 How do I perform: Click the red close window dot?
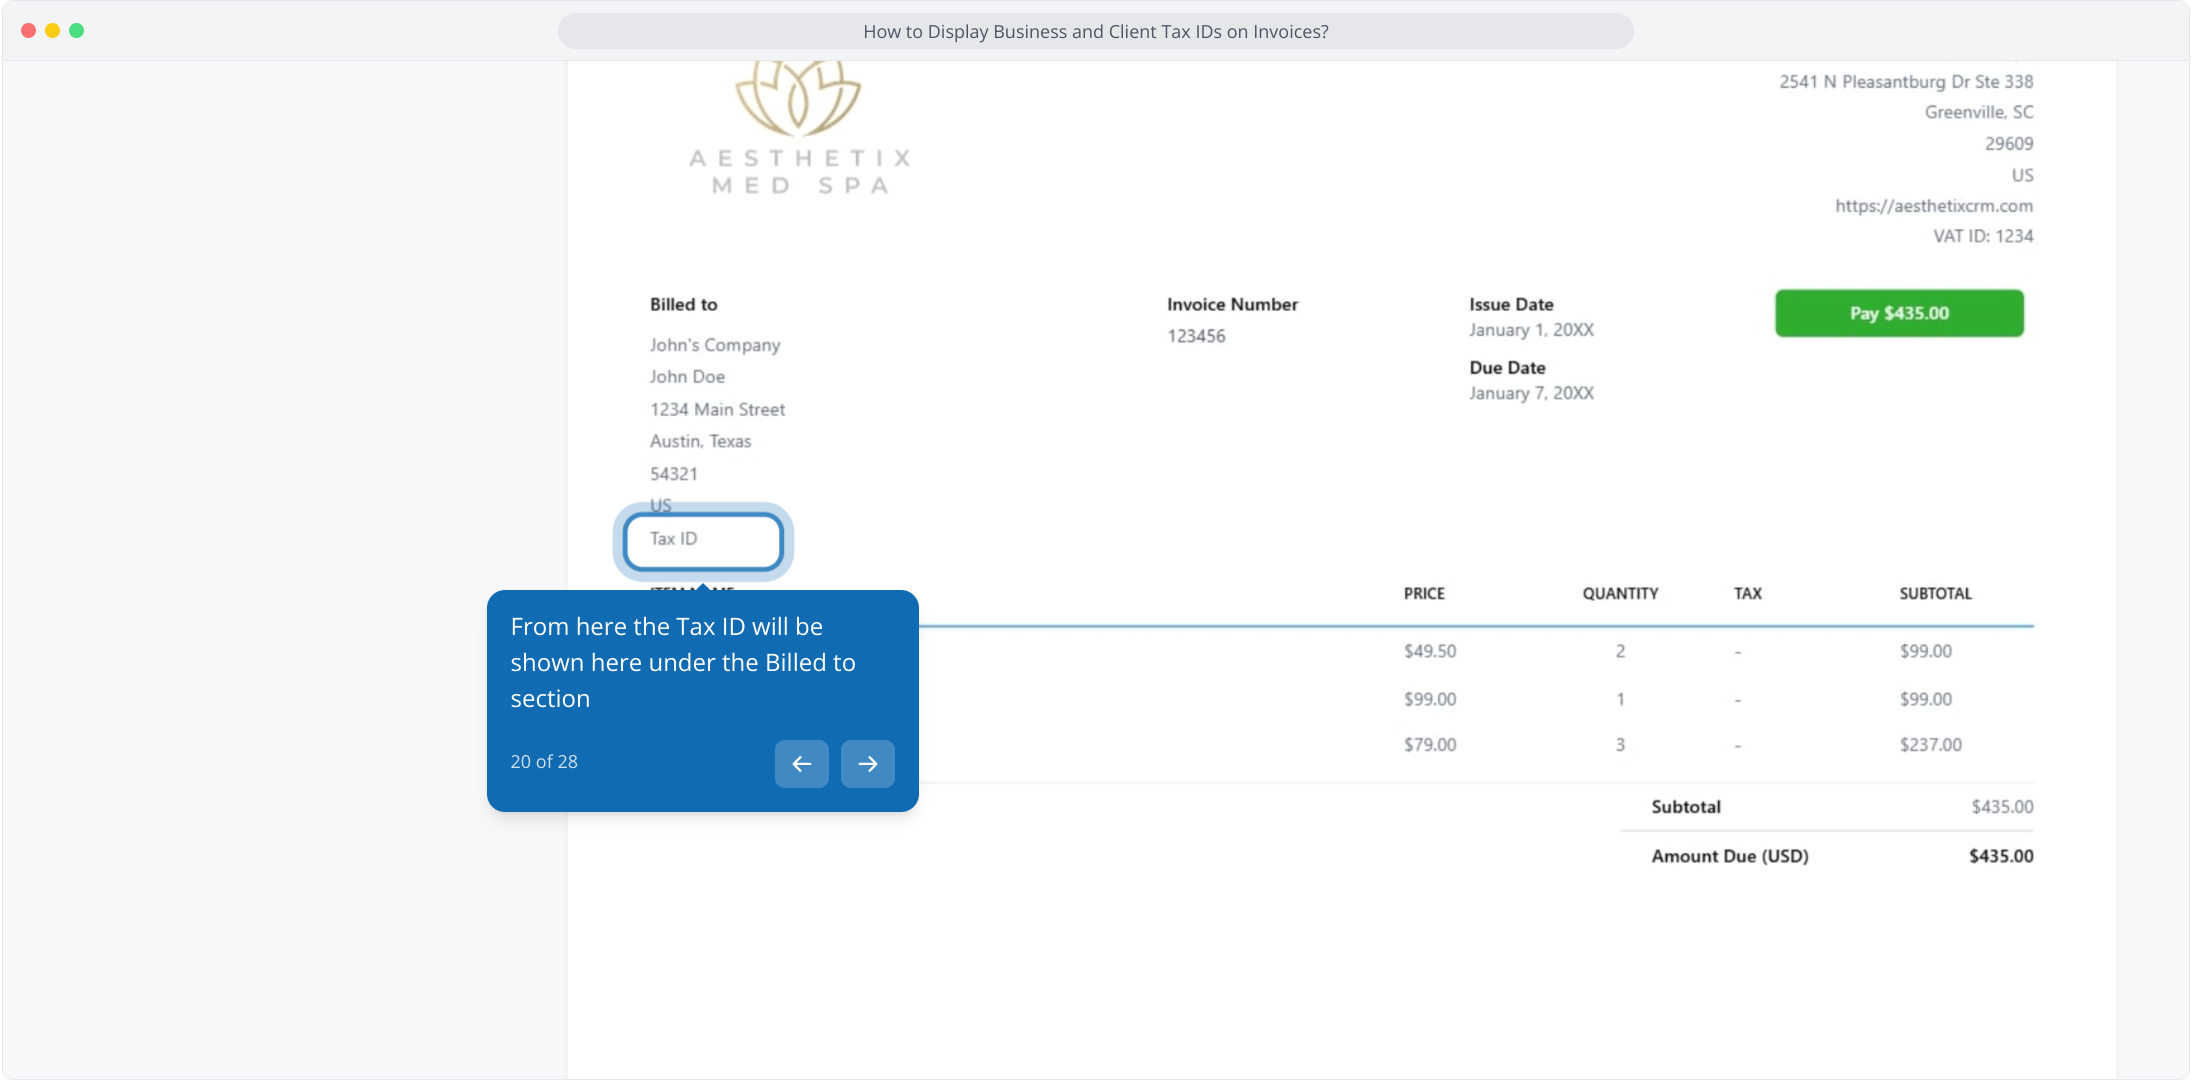pos(28,31)
